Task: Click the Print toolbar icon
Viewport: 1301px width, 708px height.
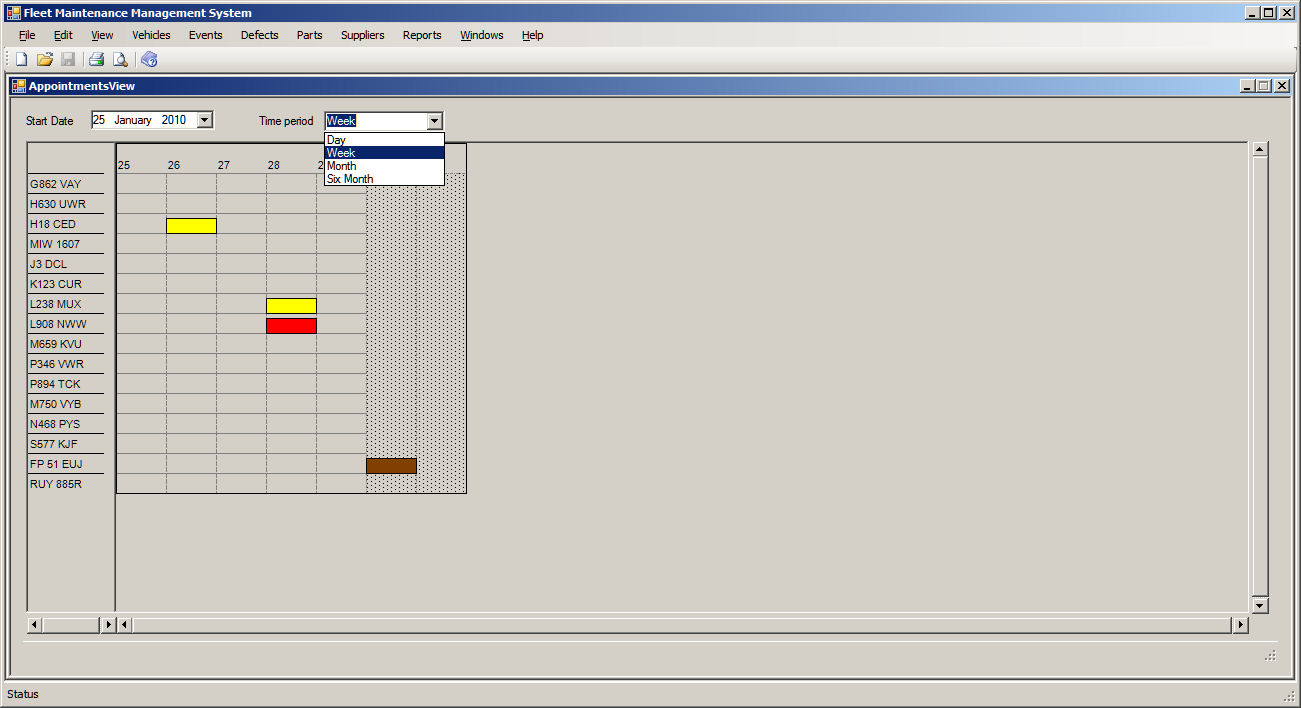Action: pos(97,59)
